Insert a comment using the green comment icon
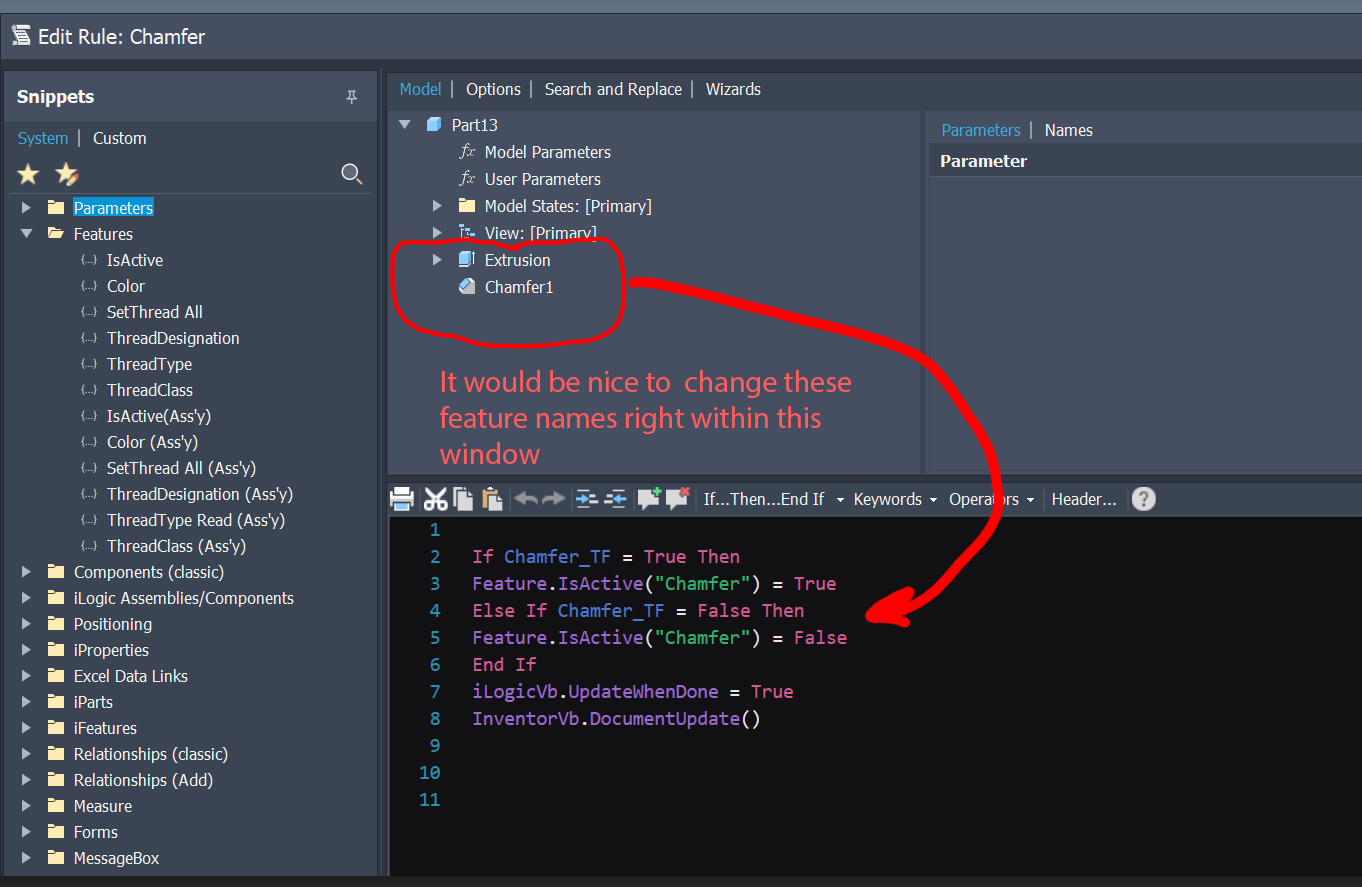Image resolution: width=1362 pixels, height=887 pixels. [x=650, y=498]
